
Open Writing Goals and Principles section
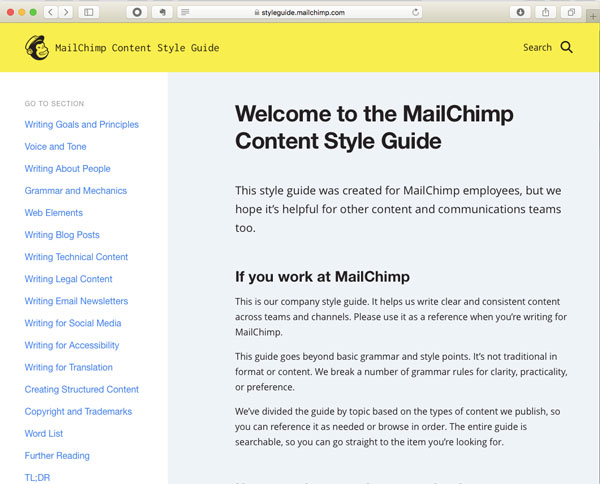coord(82,124)
